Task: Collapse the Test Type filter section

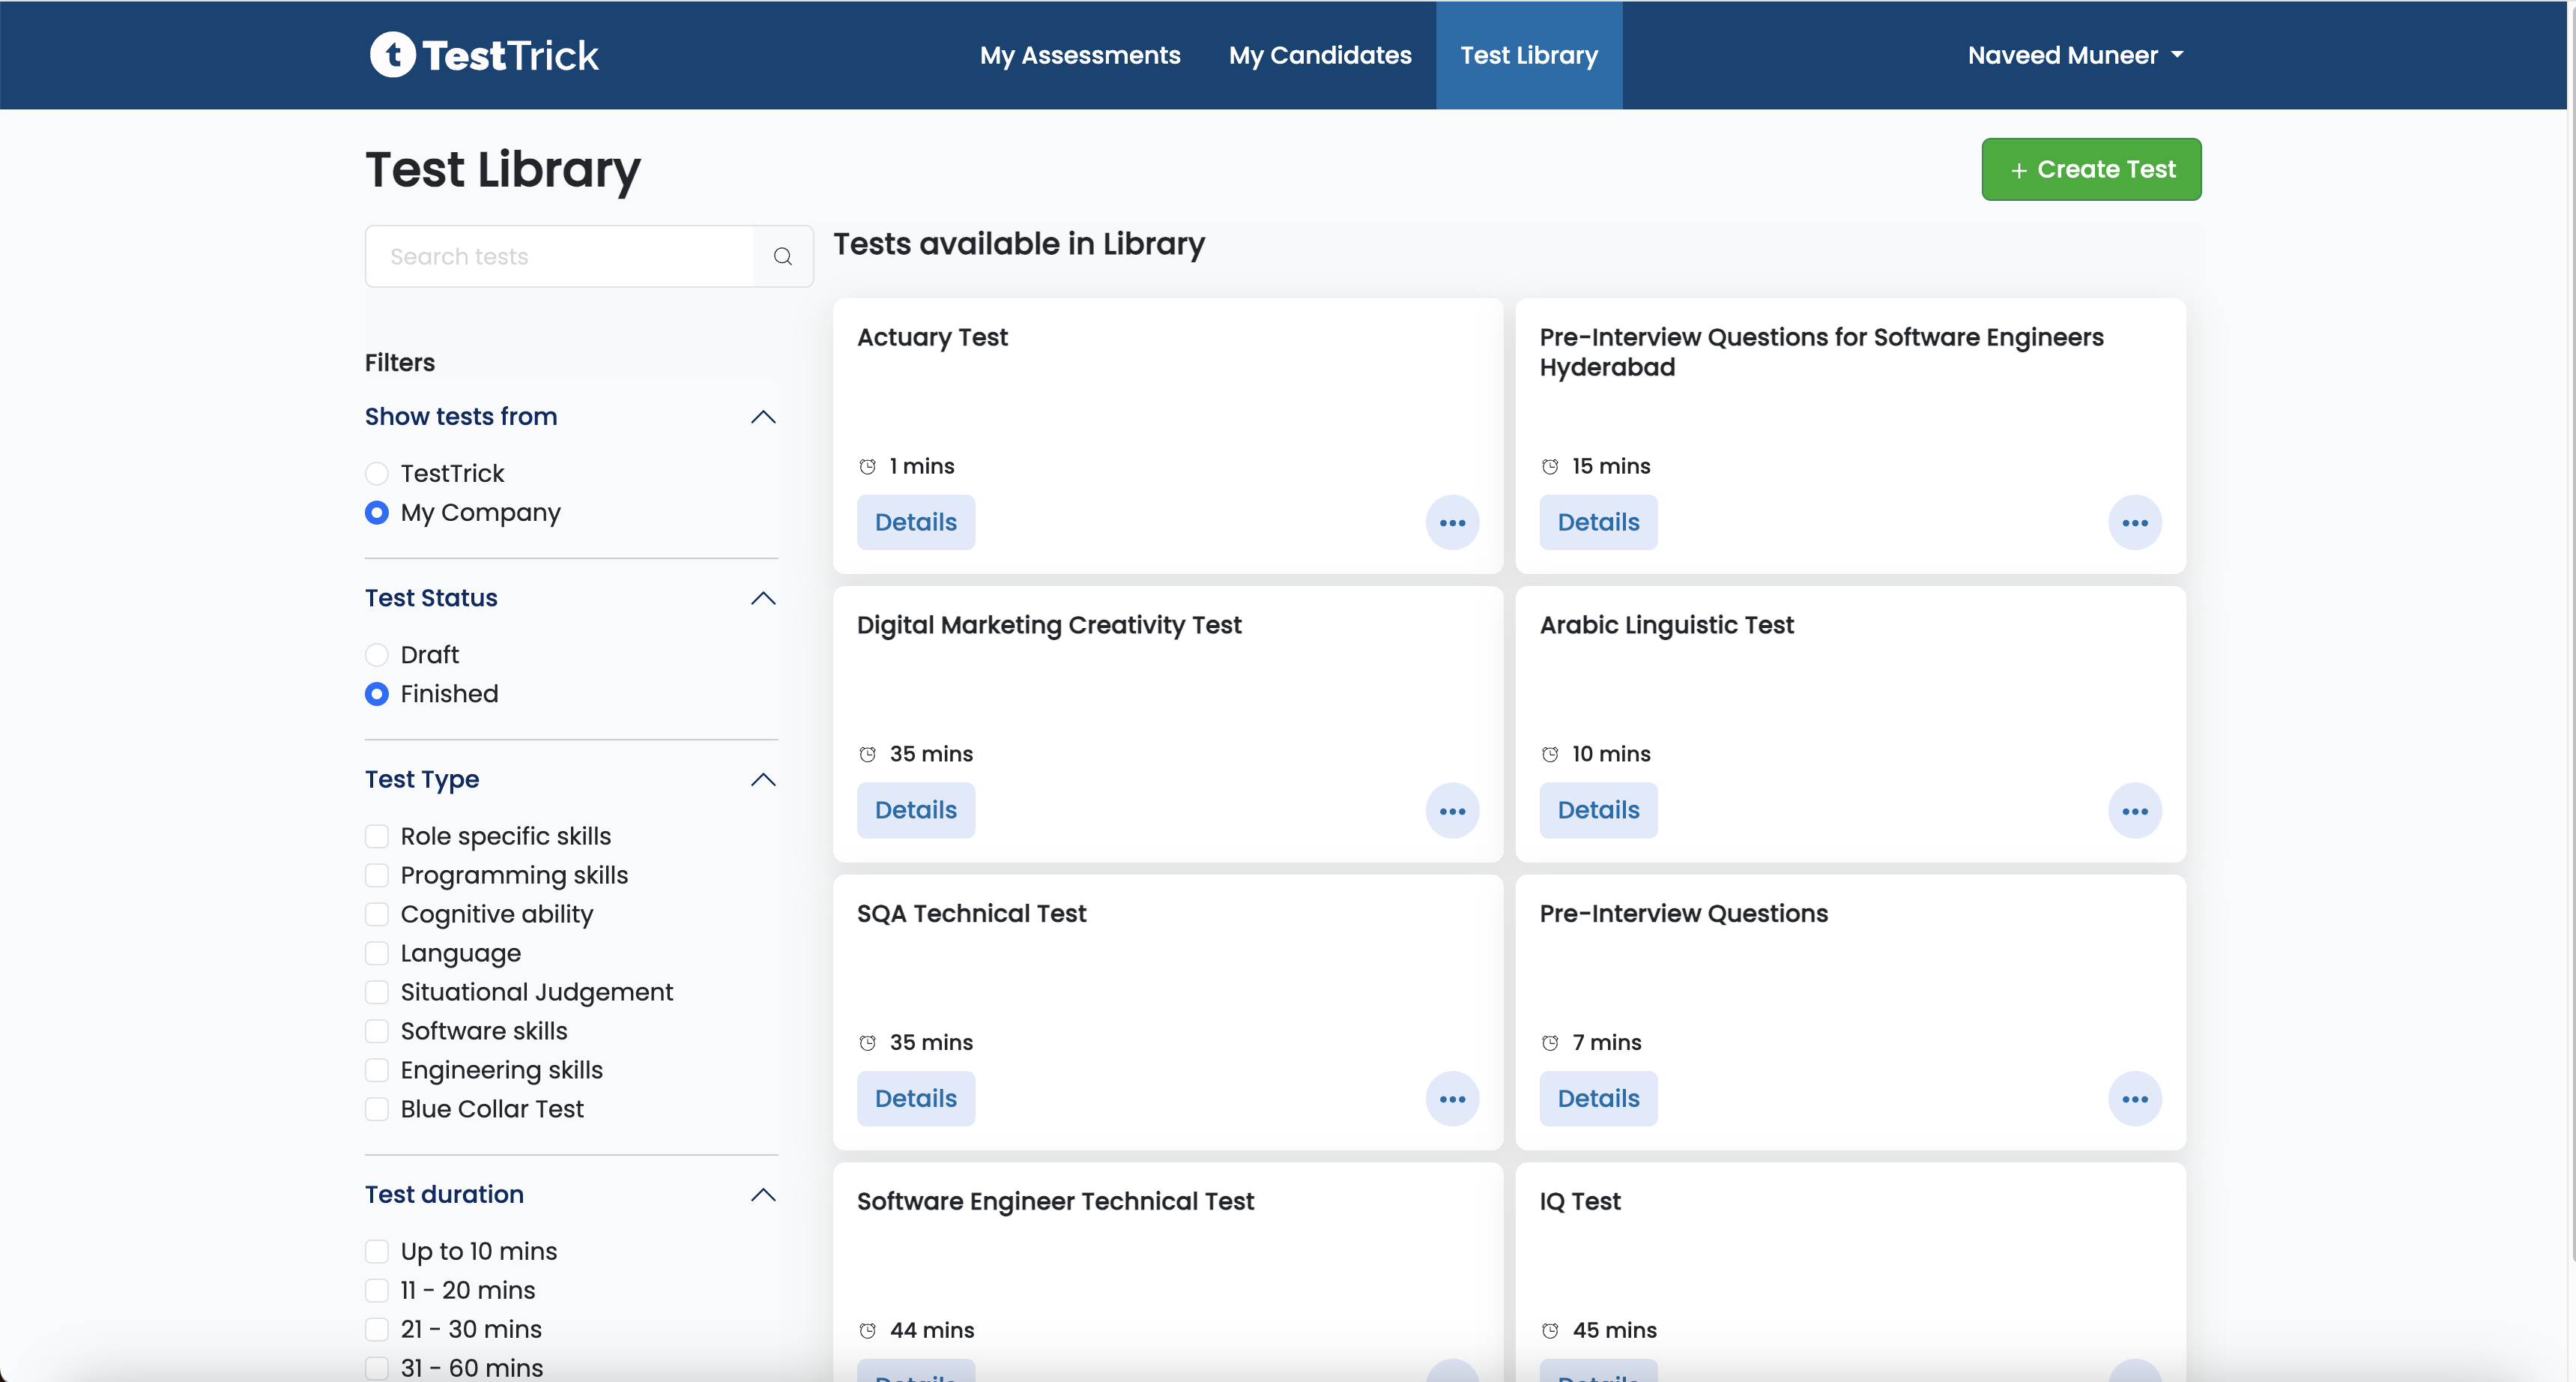Action: click(763, 780)
